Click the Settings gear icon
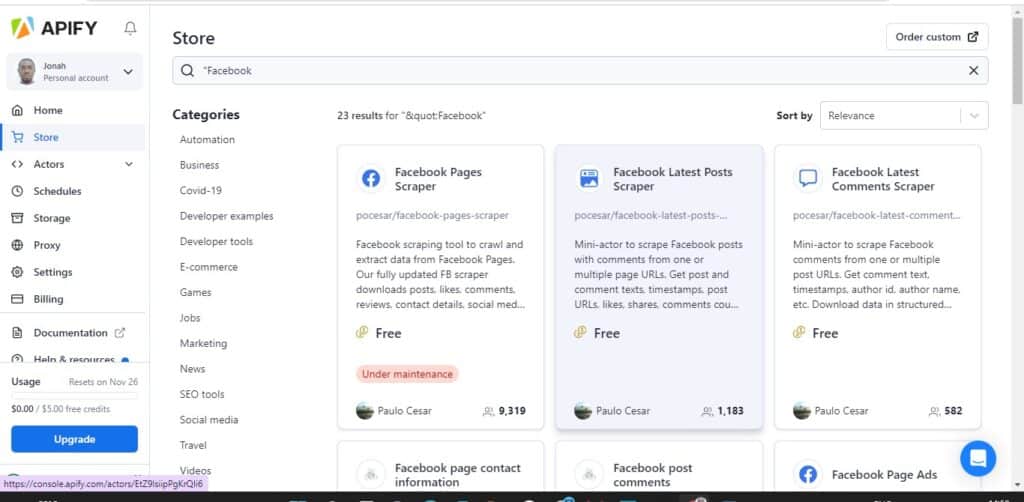 [x=18, y=272]
